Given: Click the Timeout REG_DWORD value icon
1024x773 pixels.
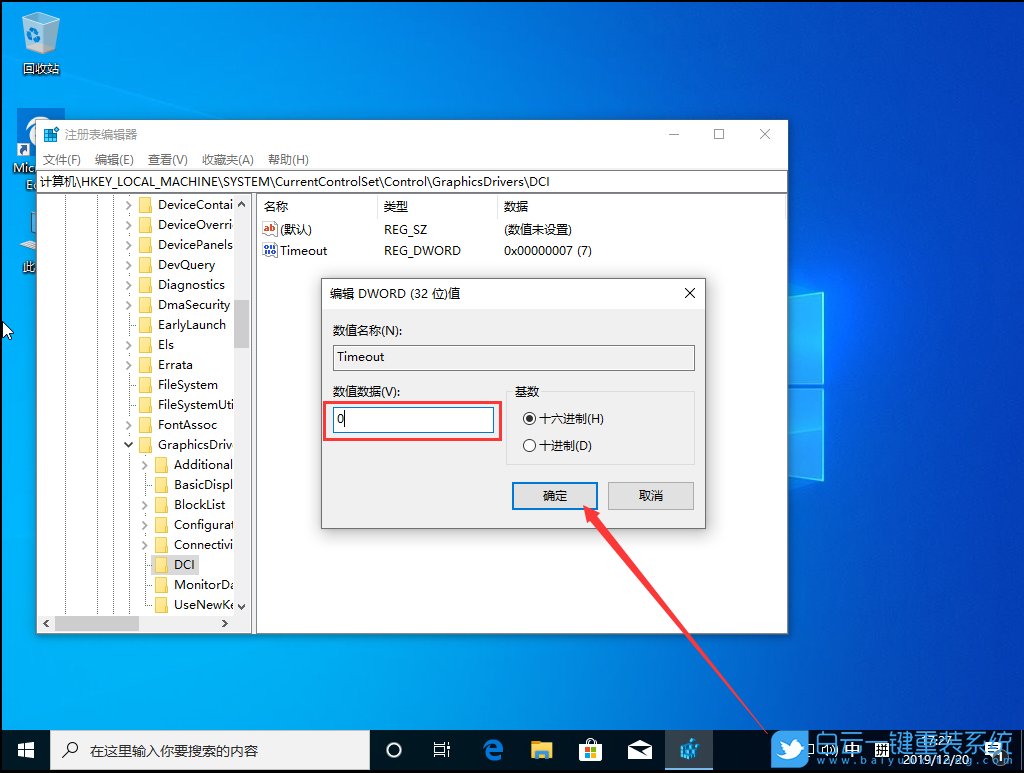Looking at the screenshot, I should point(268,250).
